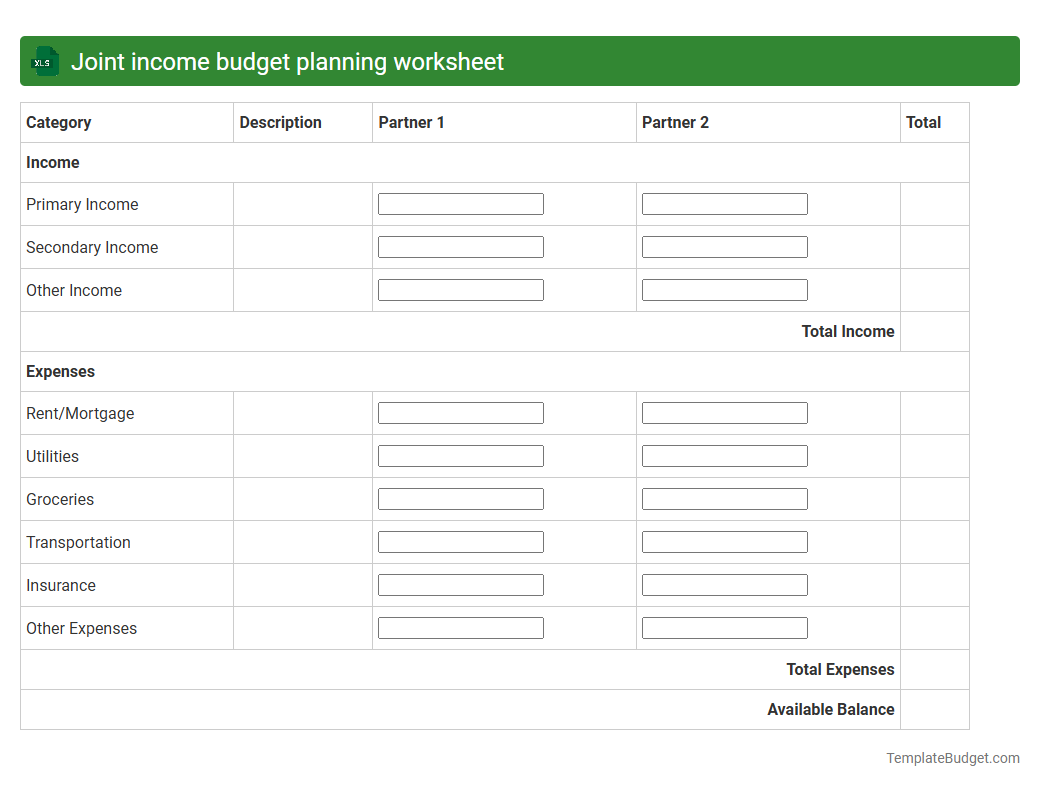Click the Category column header
The image size is (1040, 787).
click(x=58, y=122)
